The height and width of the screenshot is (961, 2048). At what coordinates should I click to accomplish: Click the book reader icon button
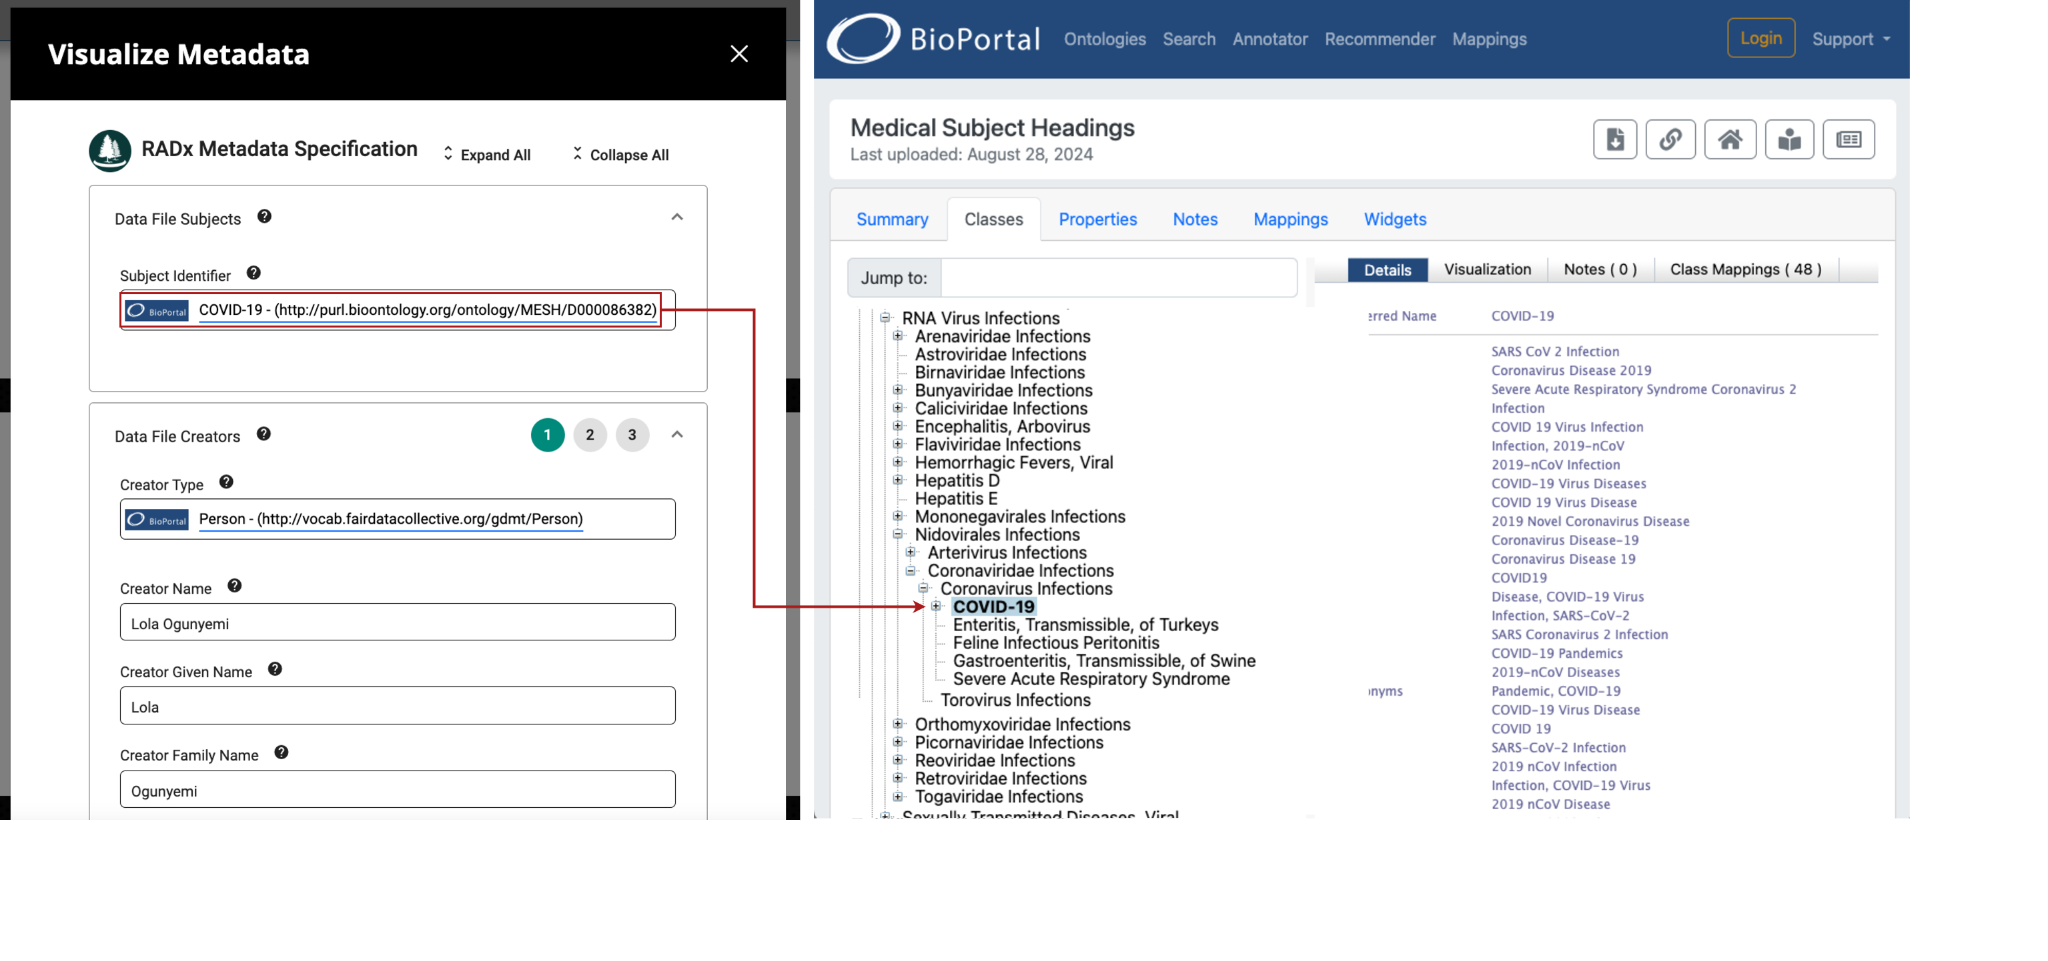pyautogui.click(x=1789, y=139)
